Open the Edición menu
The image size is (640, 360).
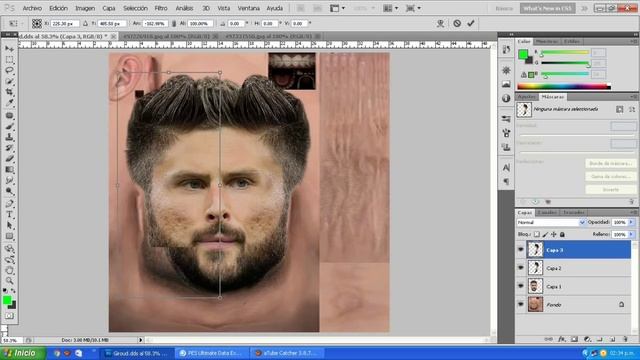[58, 8]
